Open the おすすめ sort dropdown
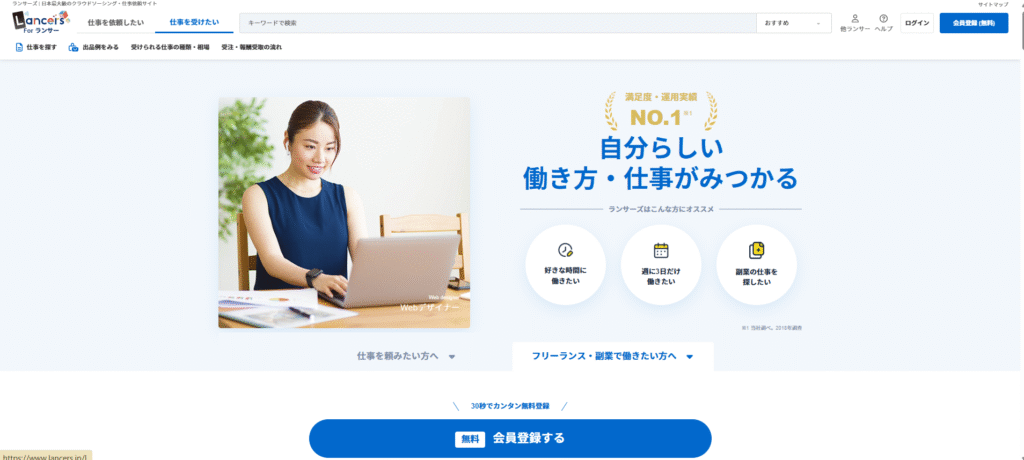 coord(793,23)
